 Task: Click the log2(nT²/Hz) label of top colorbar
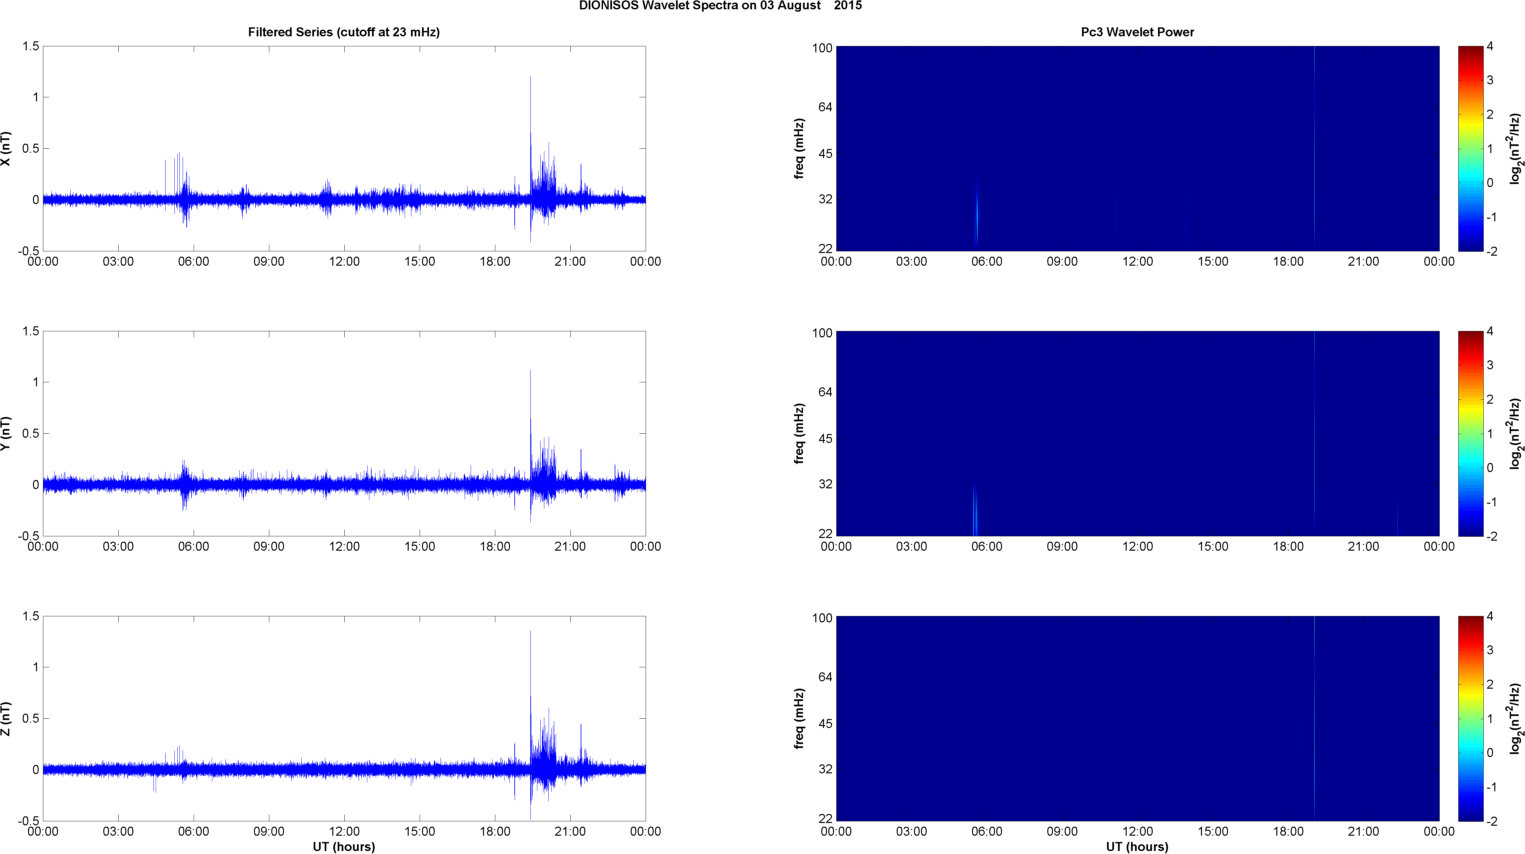tap(1515, 149)
